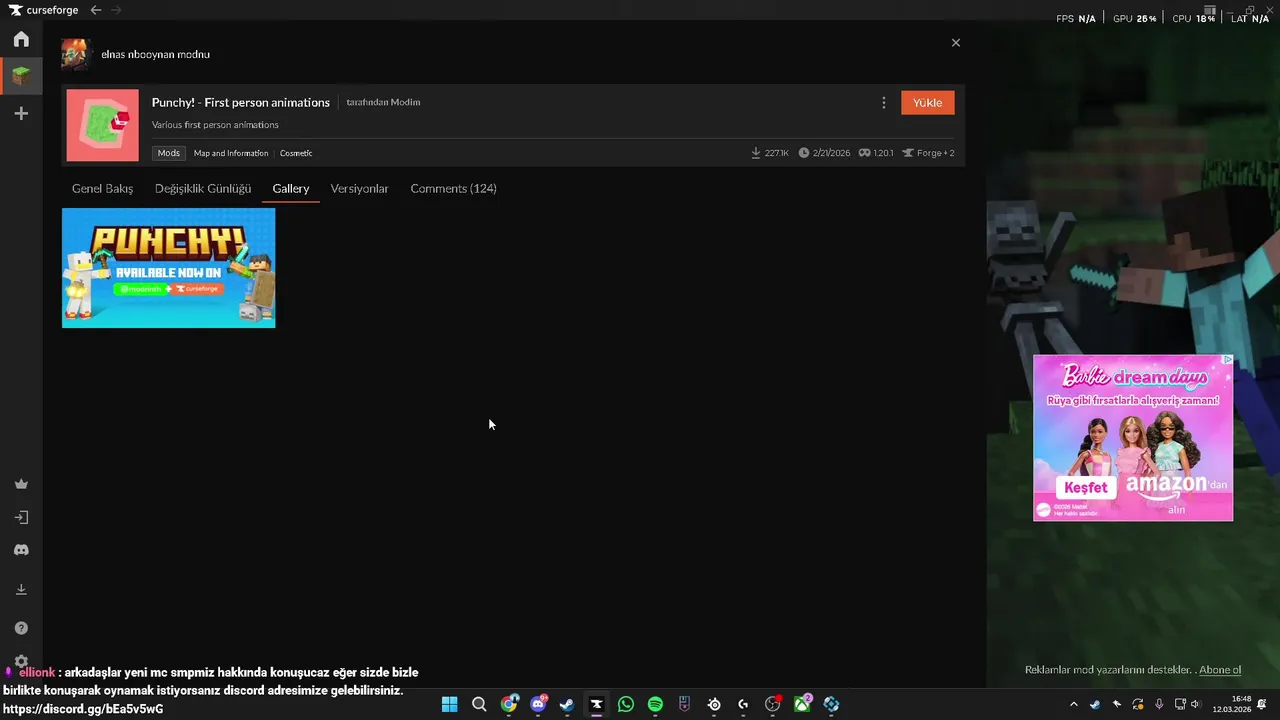Click the Yükle install button
The width and height of the screenshot is (1280, 720).
(x=928, y=103)
